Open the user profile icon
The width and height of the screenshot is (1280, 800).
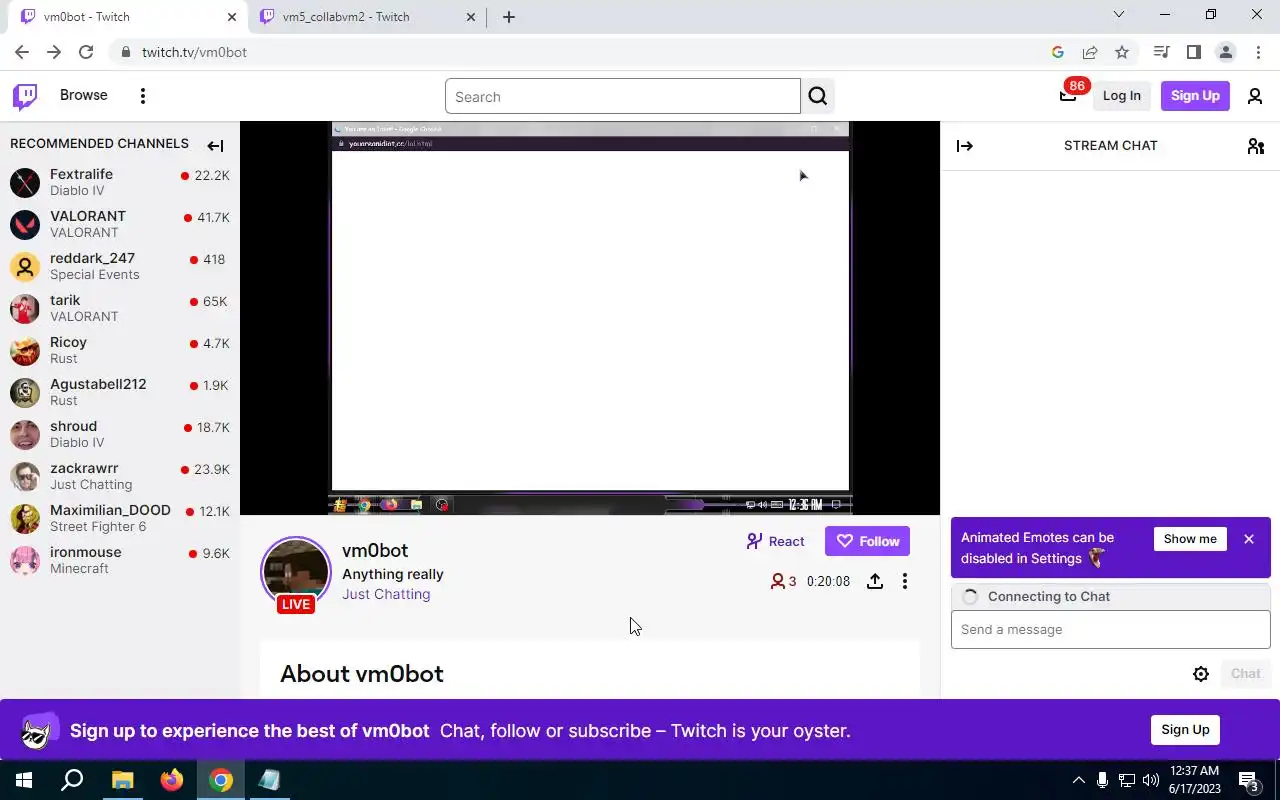[x=1254, y=96]
